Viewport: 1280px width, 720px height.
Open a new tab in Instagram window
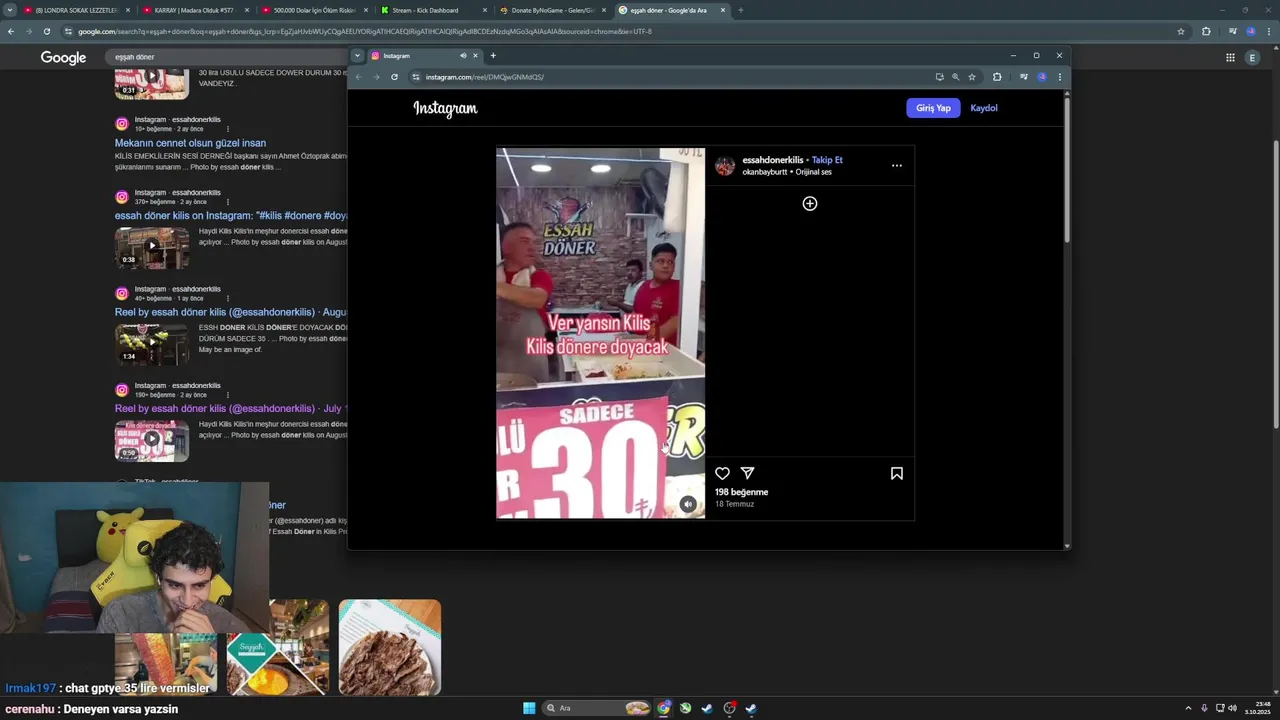[493, 56]
